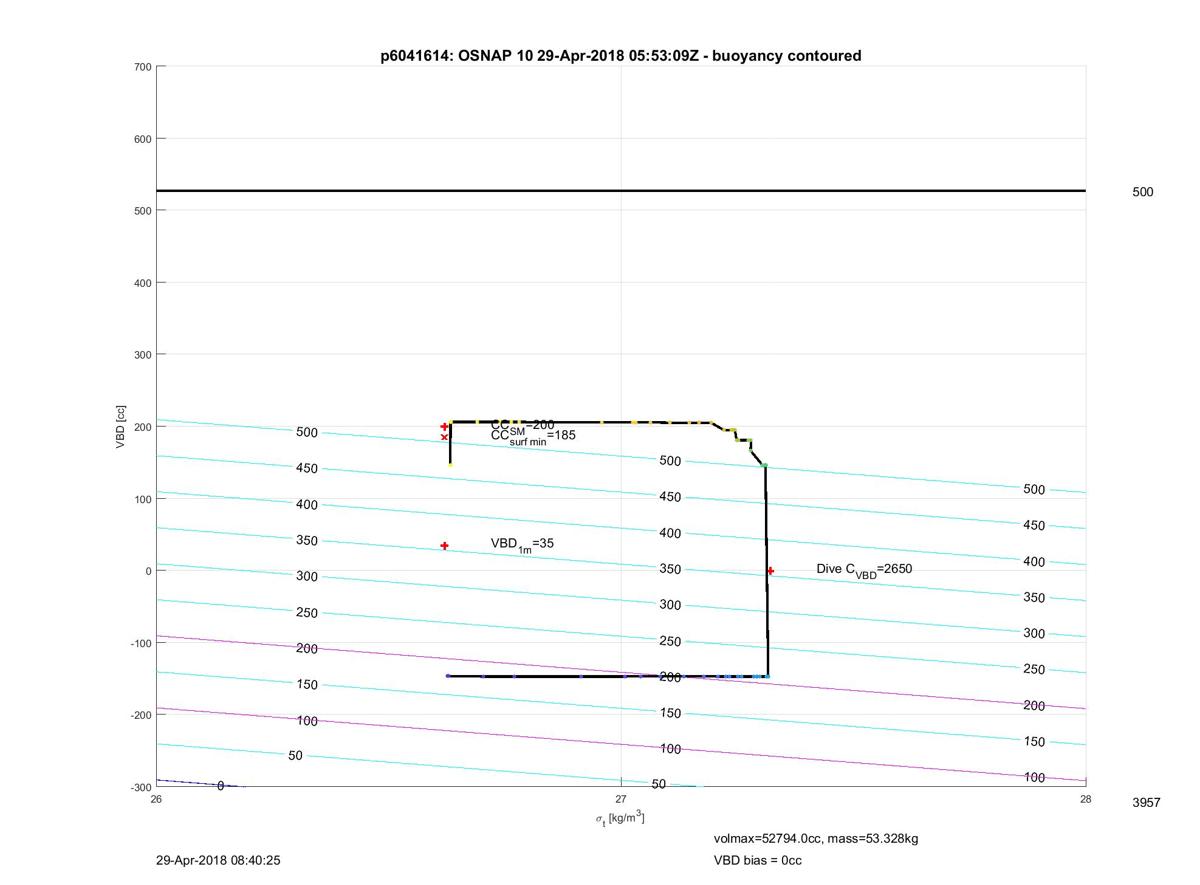This screenshot has width=1200, height=885.
Task: Select the "VBD [cc]" y-axis label
Action: (121, 426)
